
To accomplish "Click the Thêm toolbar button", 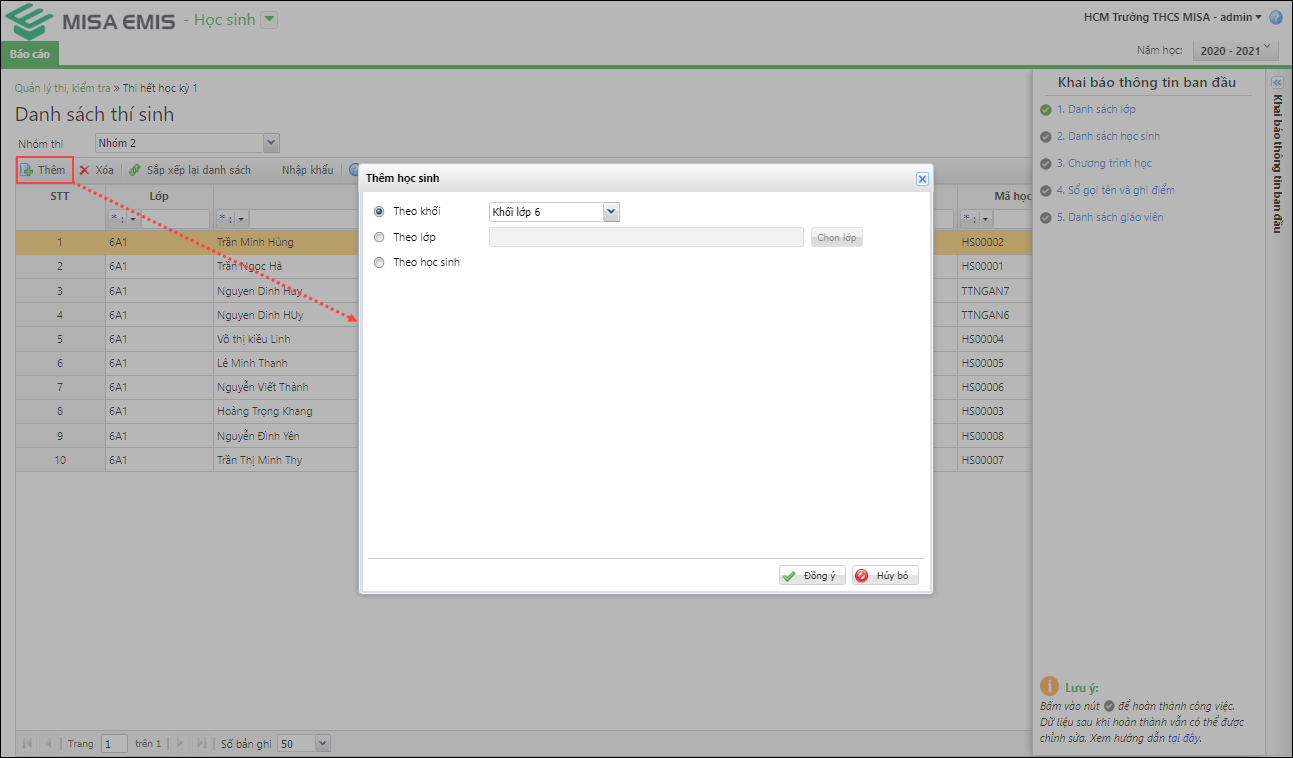I will [43, 170].
